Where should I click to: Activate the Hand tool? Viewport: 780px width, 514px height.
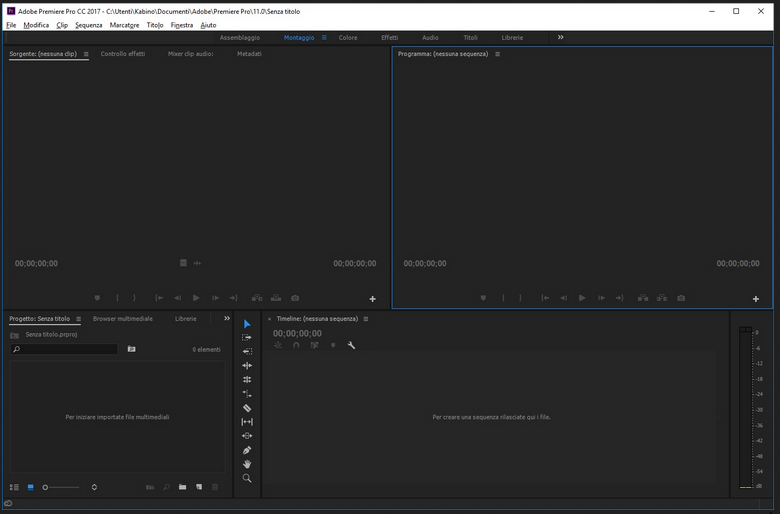(x=247, y=464)
